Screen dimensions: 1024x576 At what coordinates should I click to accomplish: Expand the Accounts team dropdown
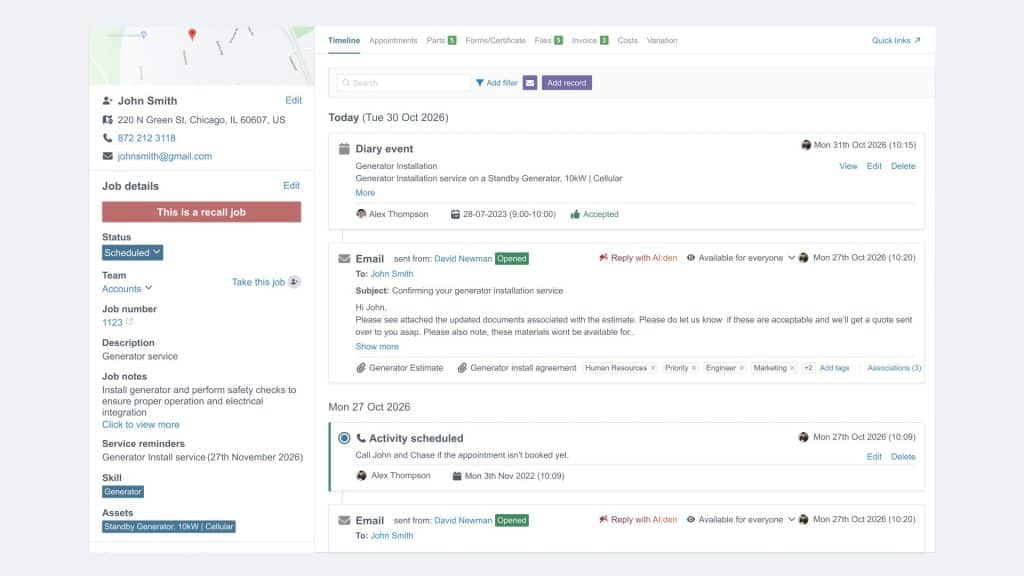pos(127,289)
